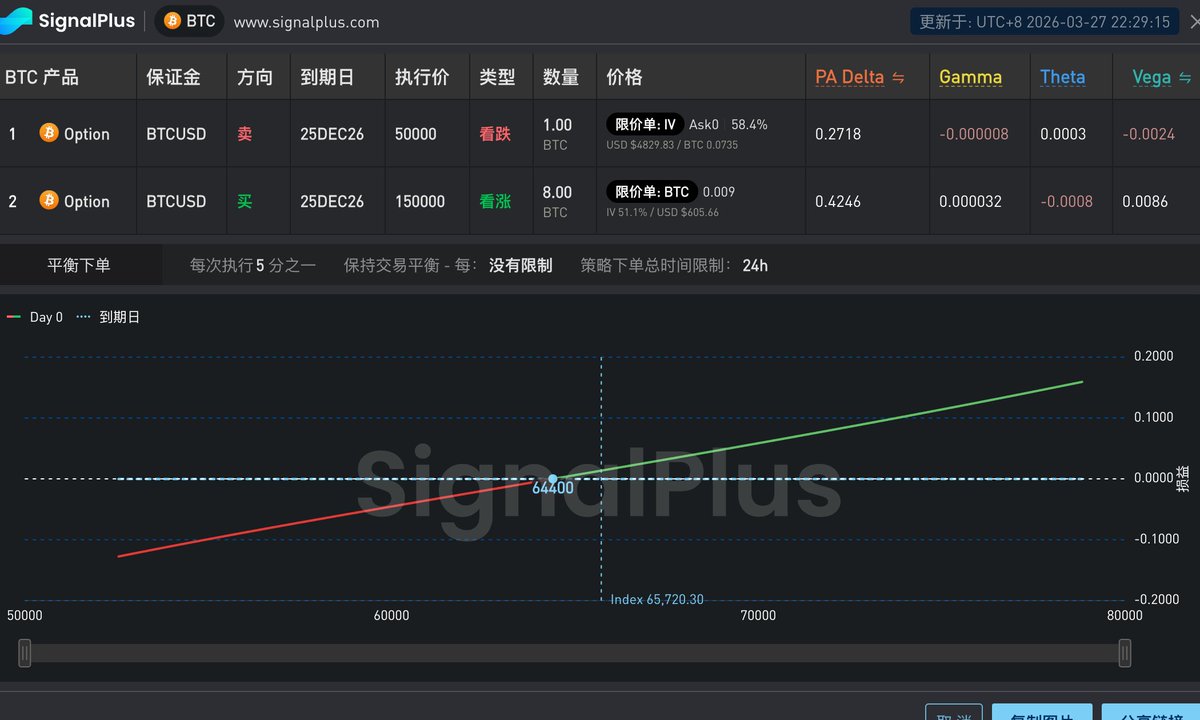Click the Theta column header
The height and width of the screenshot is (720, 1200).
coord(1062,77)
